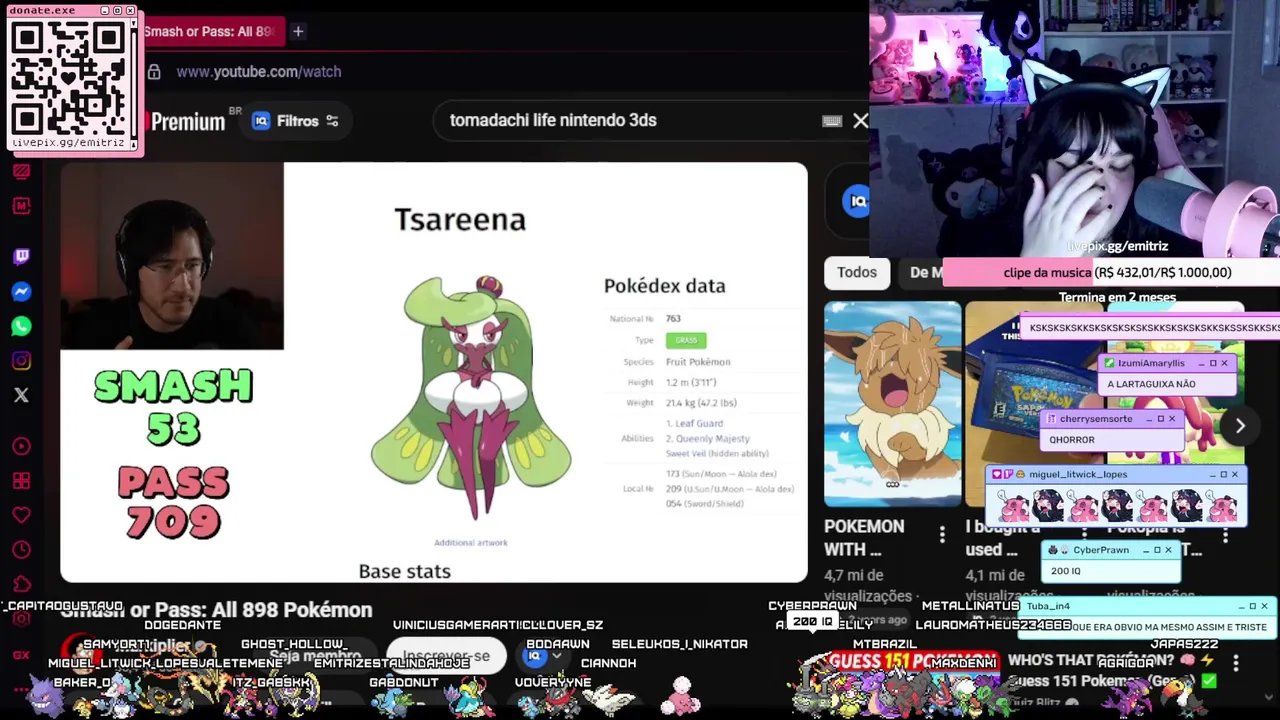Screen dimensions: 1280x720
Task: Clear the YouTube search with X
Action: pos(860,121)
